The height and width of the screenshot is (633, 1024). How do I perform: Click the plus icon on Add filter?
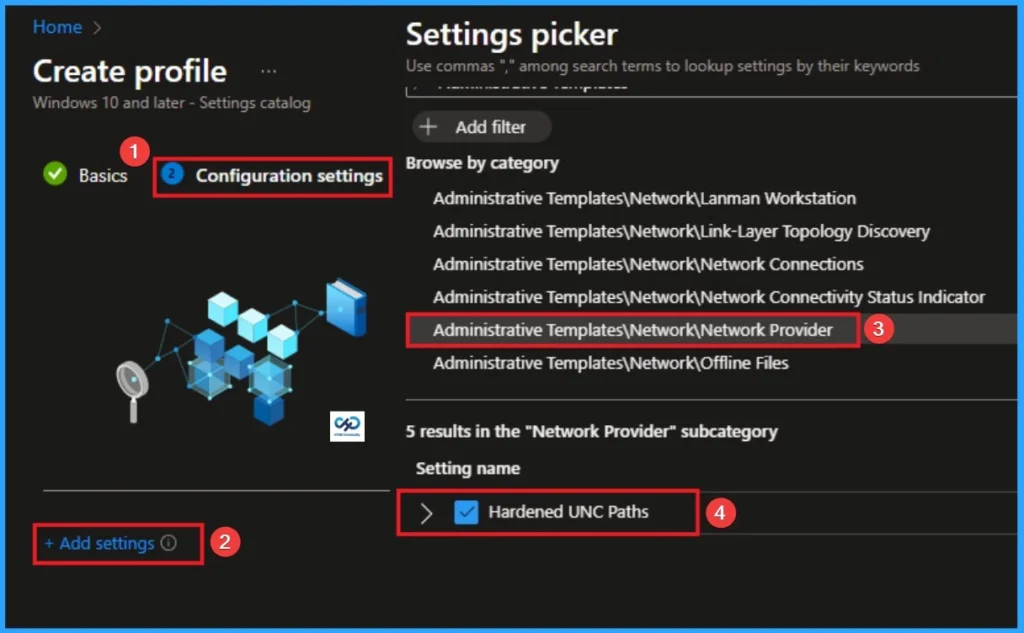click(x=430, y=127)
